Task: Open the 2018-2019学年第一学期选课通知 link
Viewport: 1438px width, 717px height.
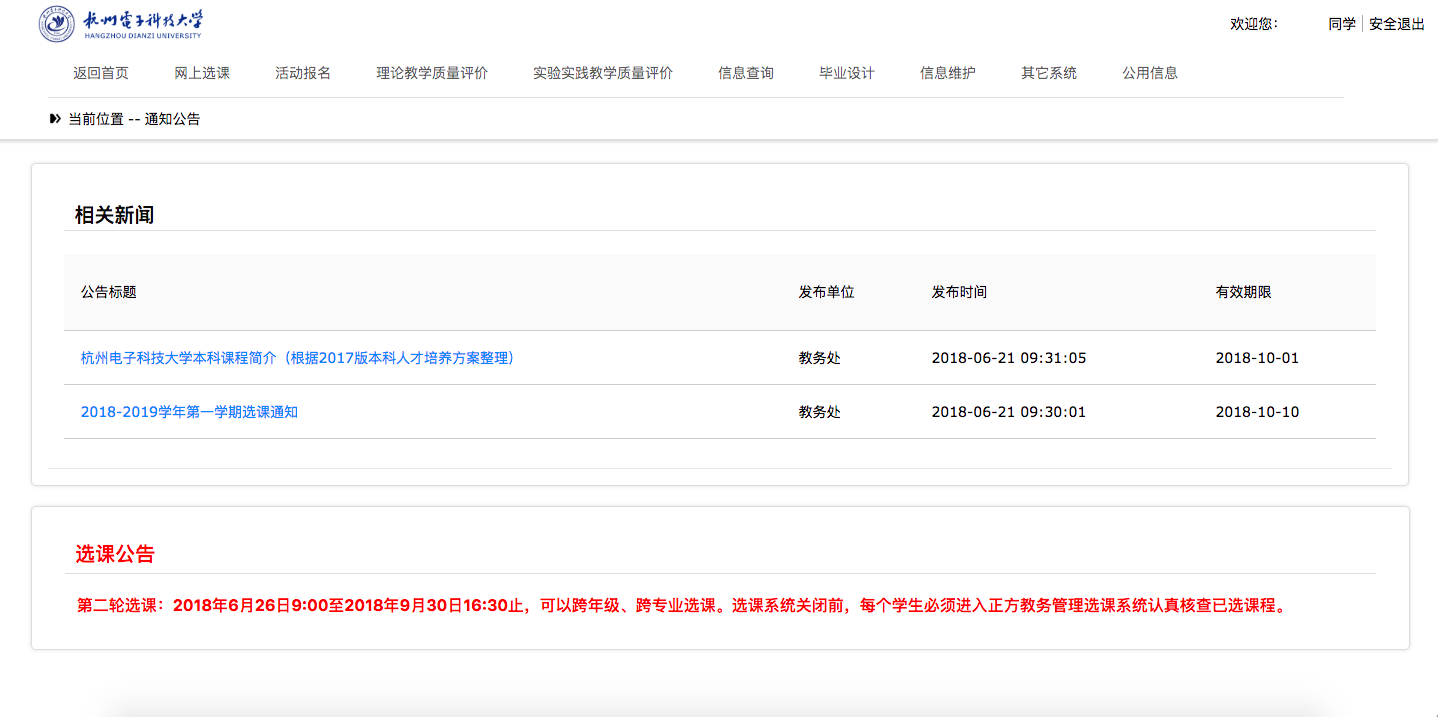Action: point(189,412)
